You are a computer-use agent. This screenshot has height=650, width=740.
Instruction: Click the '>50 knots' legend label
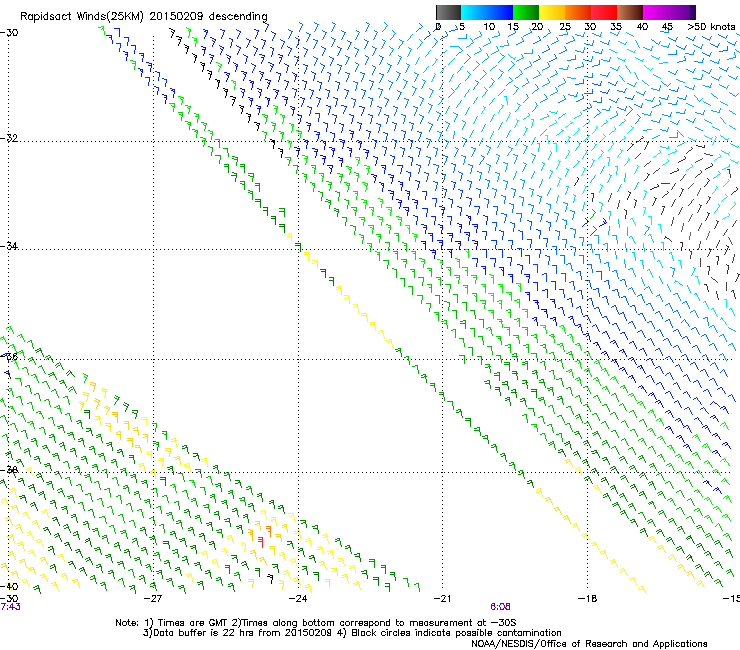pyautogui.click(x=712, y=27)
